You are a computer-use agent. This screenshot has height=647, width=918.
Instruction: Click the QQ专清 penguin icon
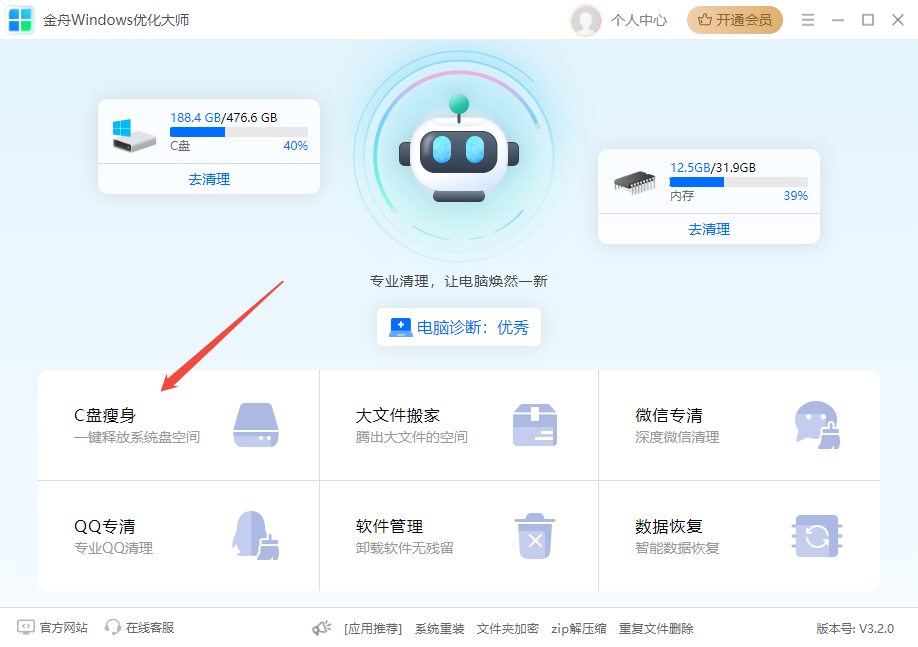pos(256,535)
